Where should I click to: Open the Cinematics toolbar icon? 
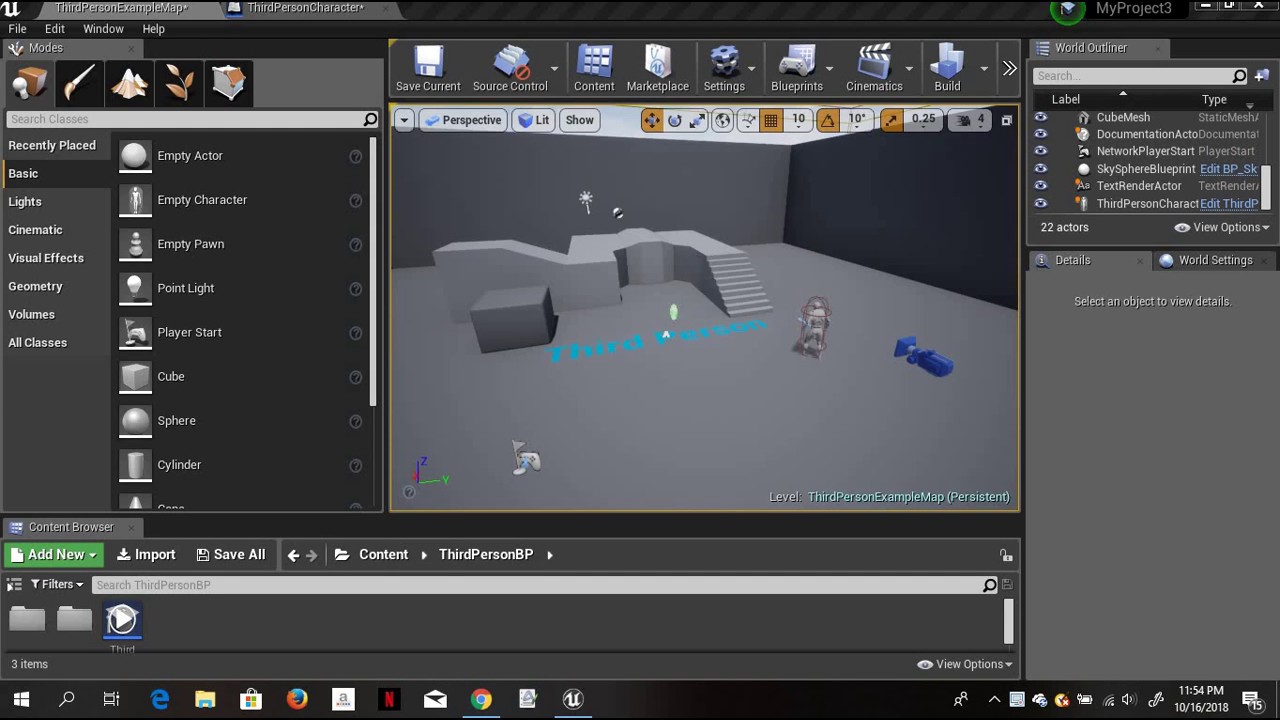coord(874,69)
